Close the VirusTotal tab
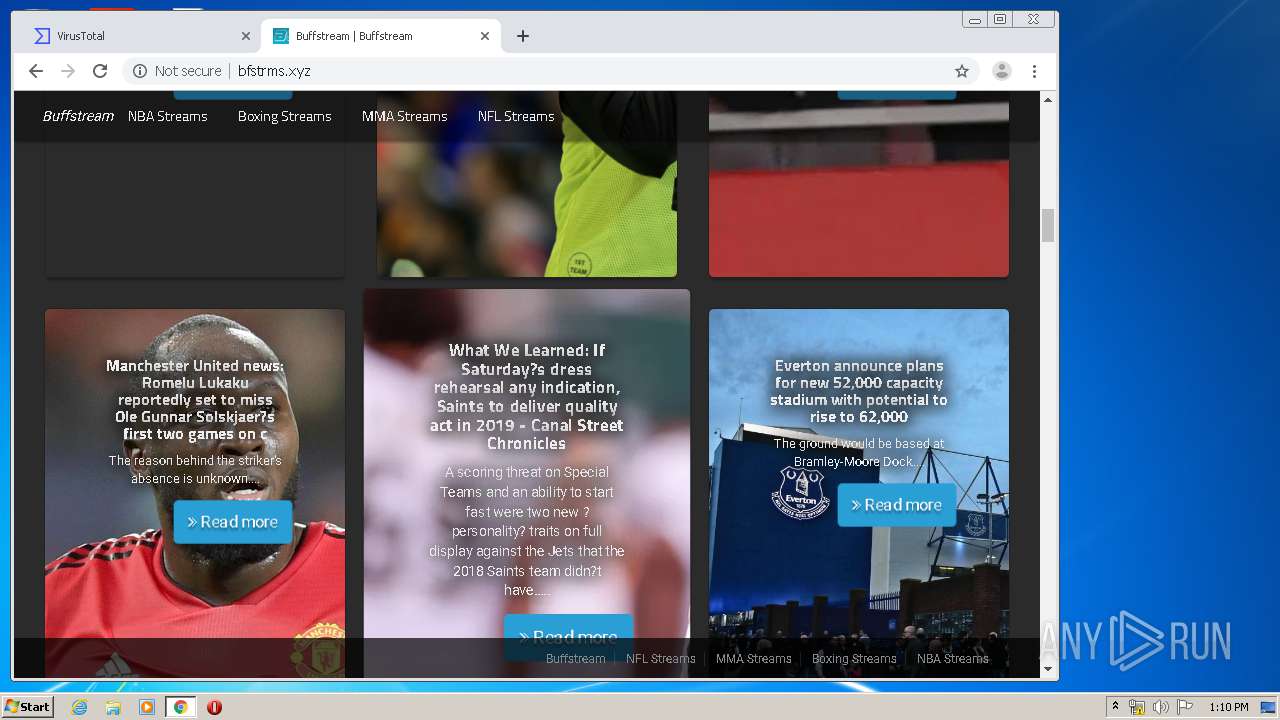This screenshot has width=1280, height=720. [x=246, y=36]
